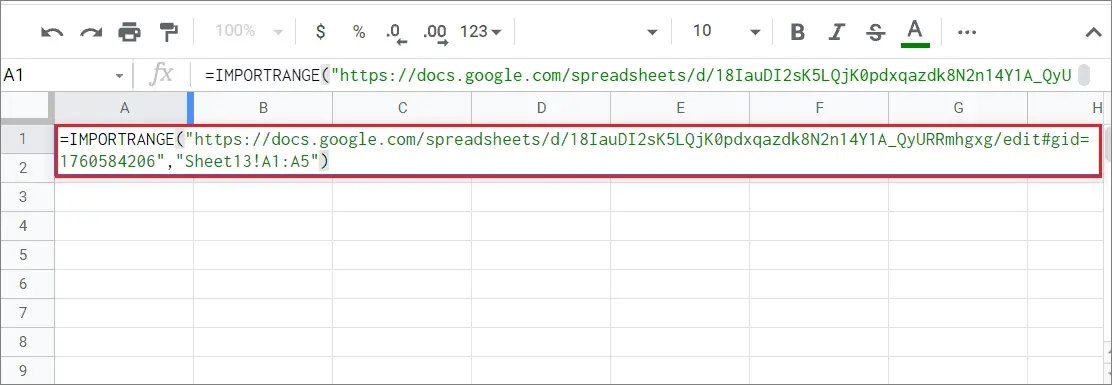Open the font size 10 dropdown
Image resolution: width=1112 pixels, height=385 pixels.
725,31
